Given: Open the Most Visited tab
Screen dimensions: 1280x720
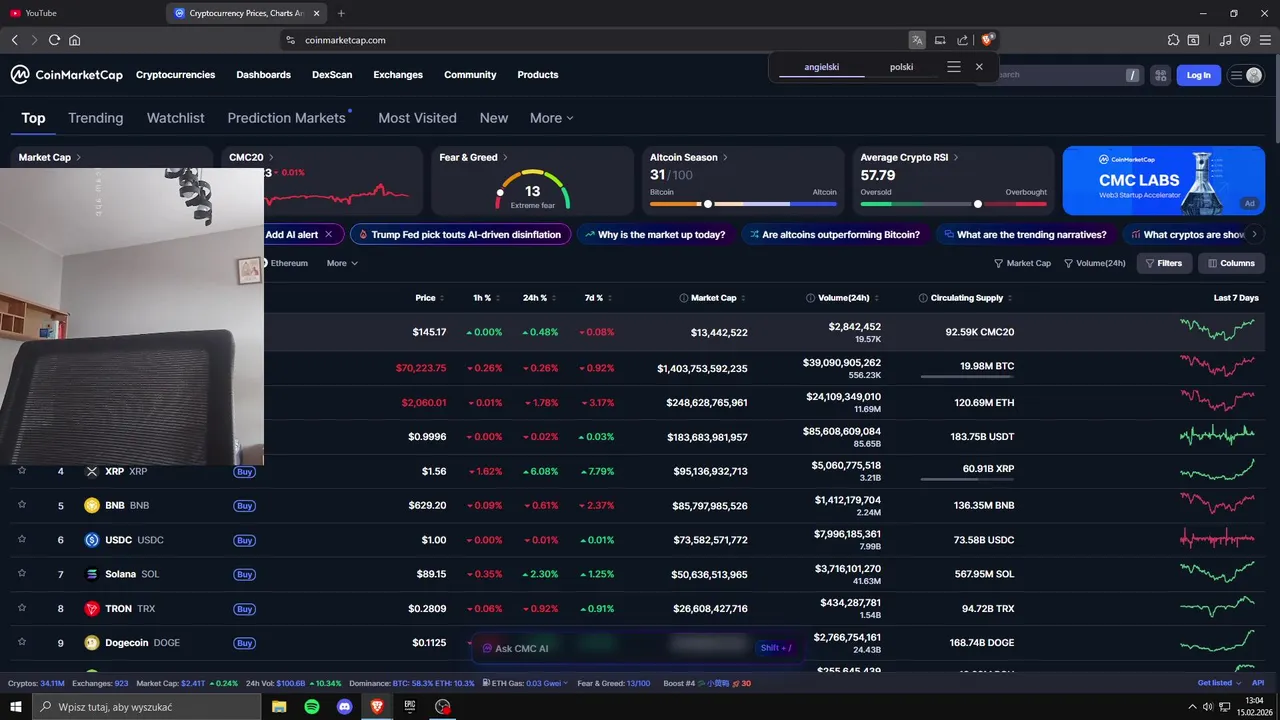Looking at the screenshot, I should pyautogui.click(x=417, y=118).
